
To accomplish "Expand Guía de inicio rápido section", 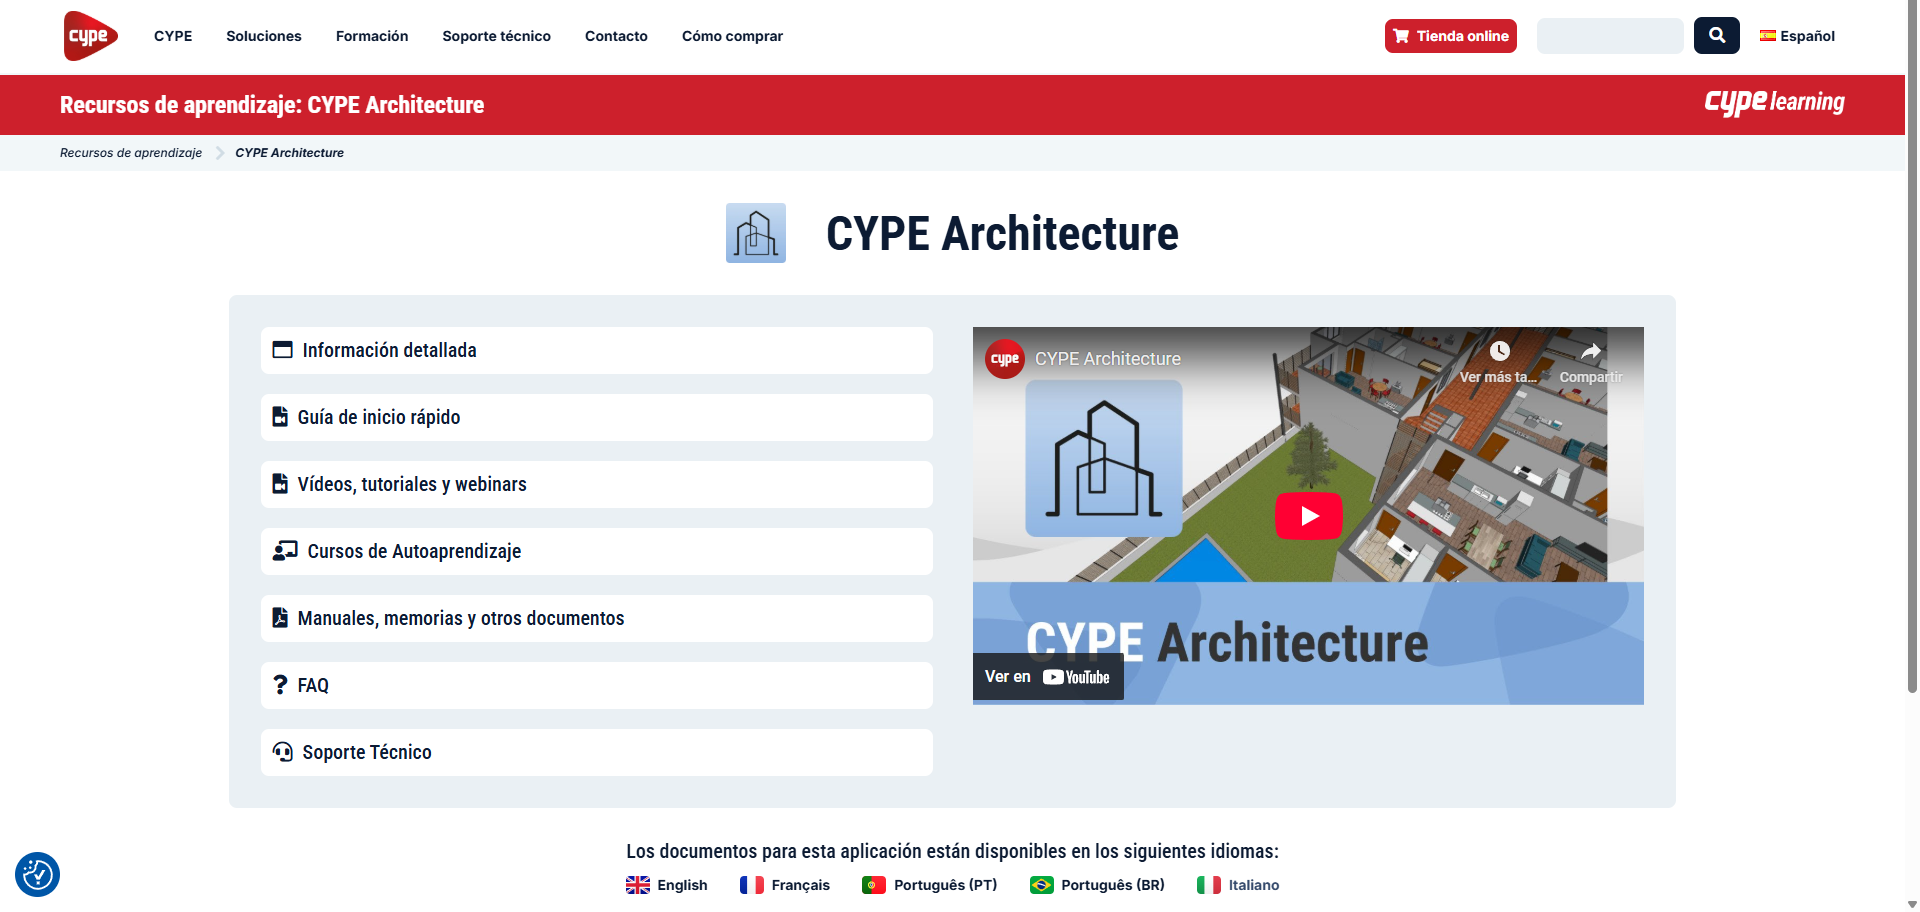I will [596, 417].
